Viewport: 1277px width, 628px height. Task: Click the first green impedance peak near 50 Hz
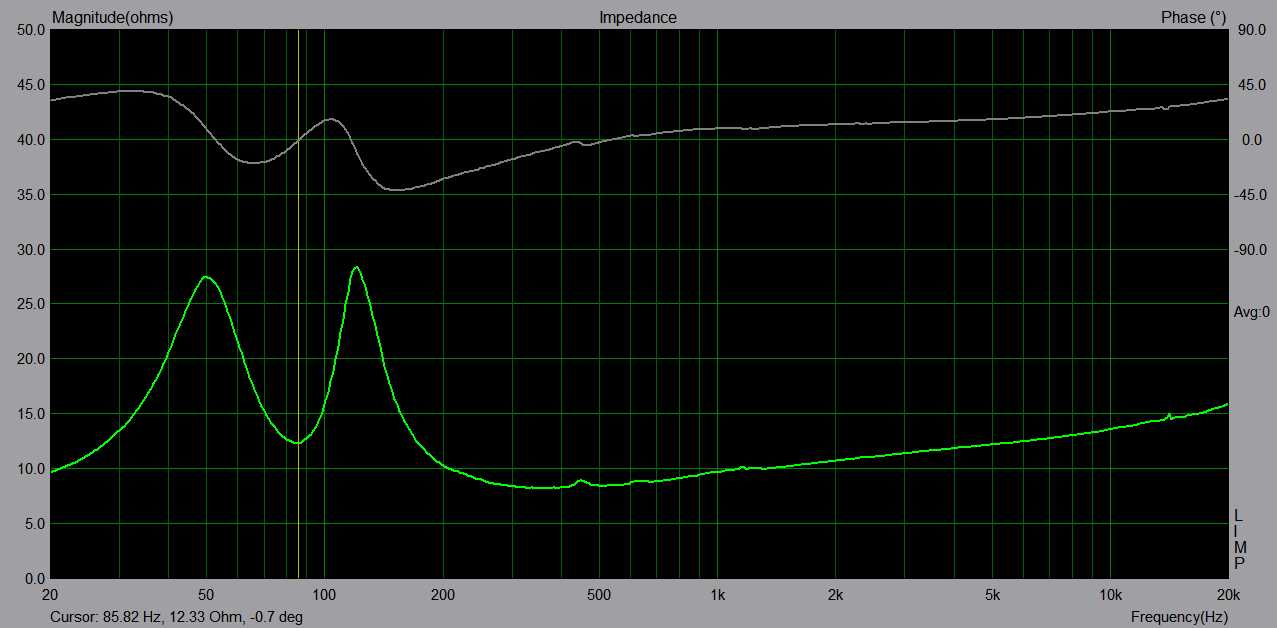tap(205, 277)
